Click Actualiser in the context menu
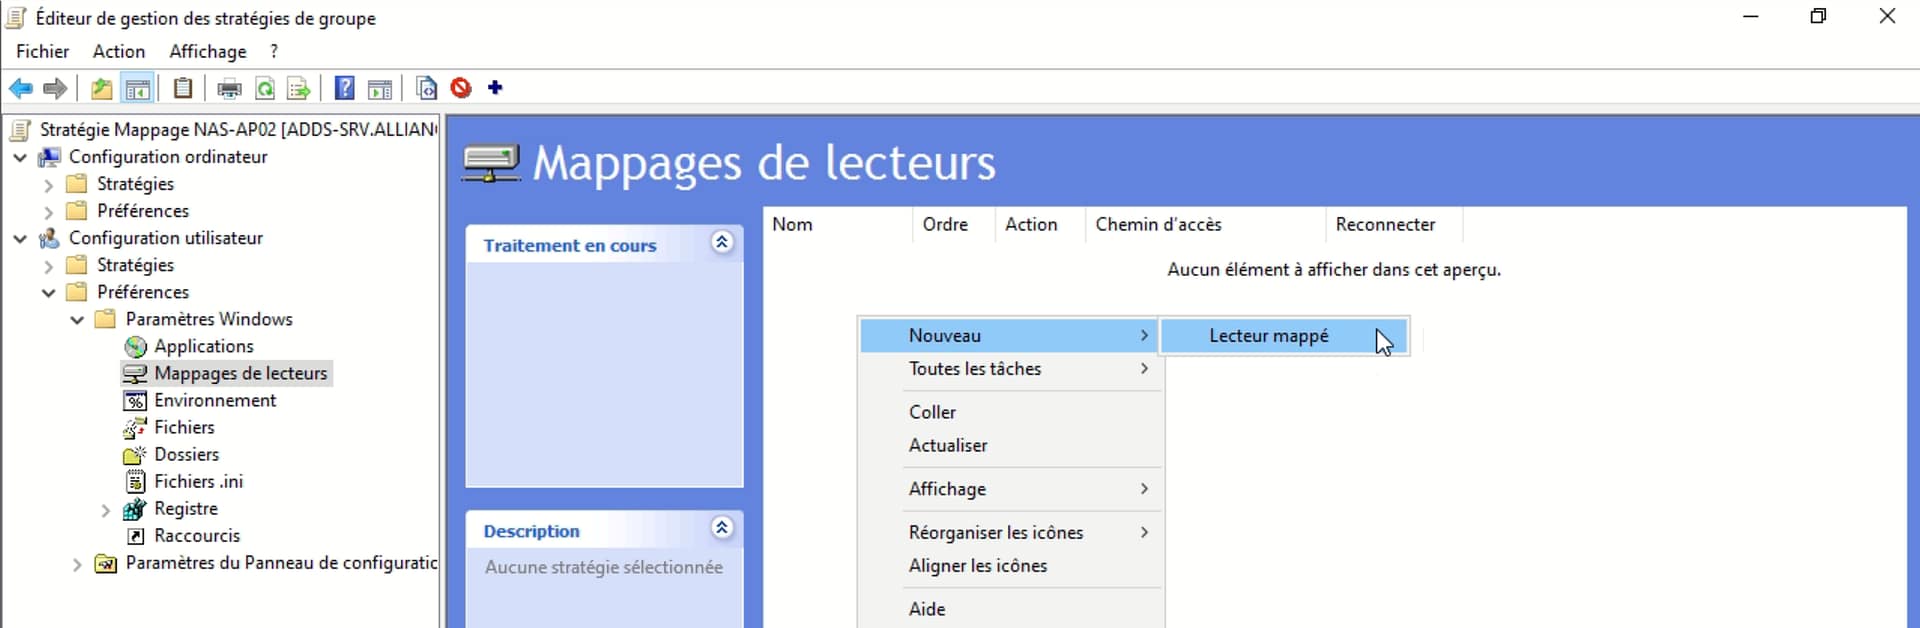 click(947, 446)
